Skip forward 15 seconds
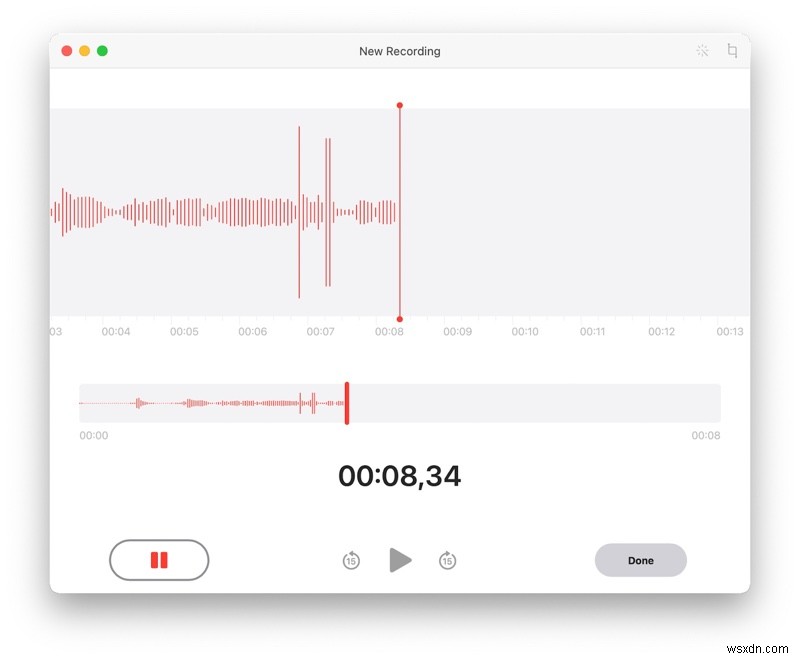 click(447, 560)
